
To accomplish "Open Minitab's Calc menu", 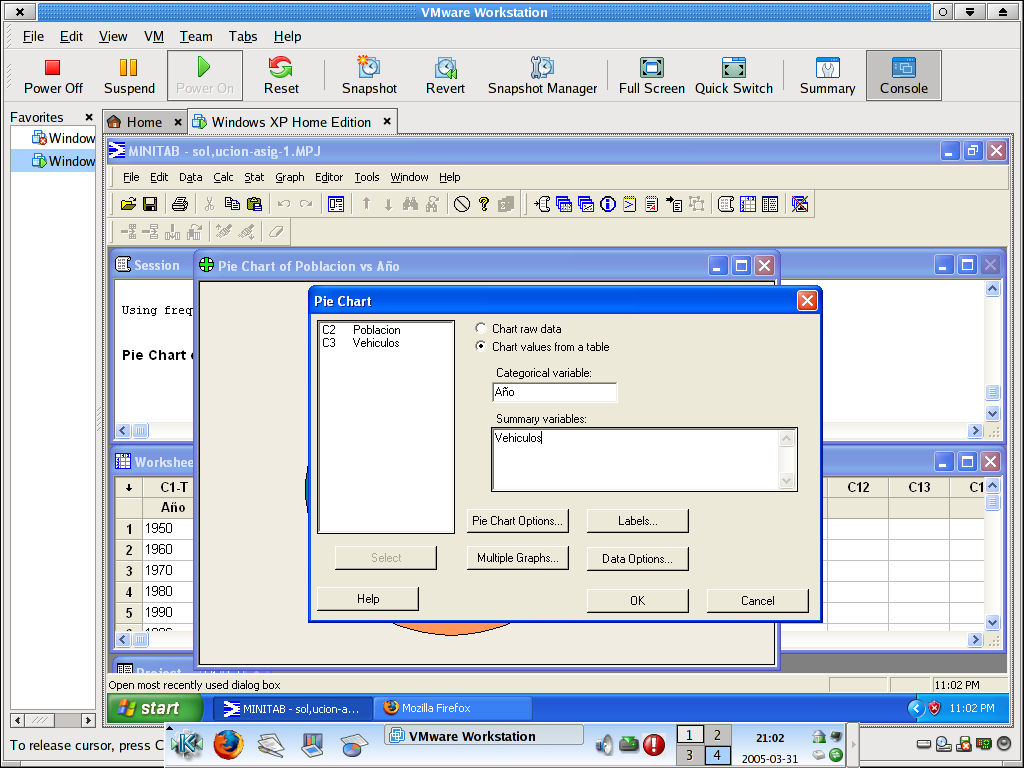I will pos(223,177).
